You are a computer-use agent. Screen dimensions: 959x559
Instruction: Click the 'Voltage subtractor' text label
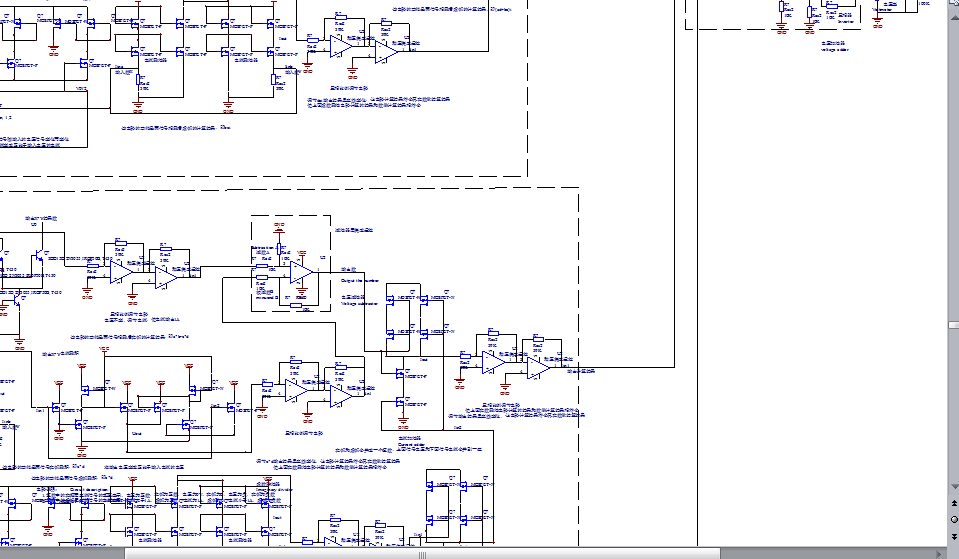click(362, 303)
